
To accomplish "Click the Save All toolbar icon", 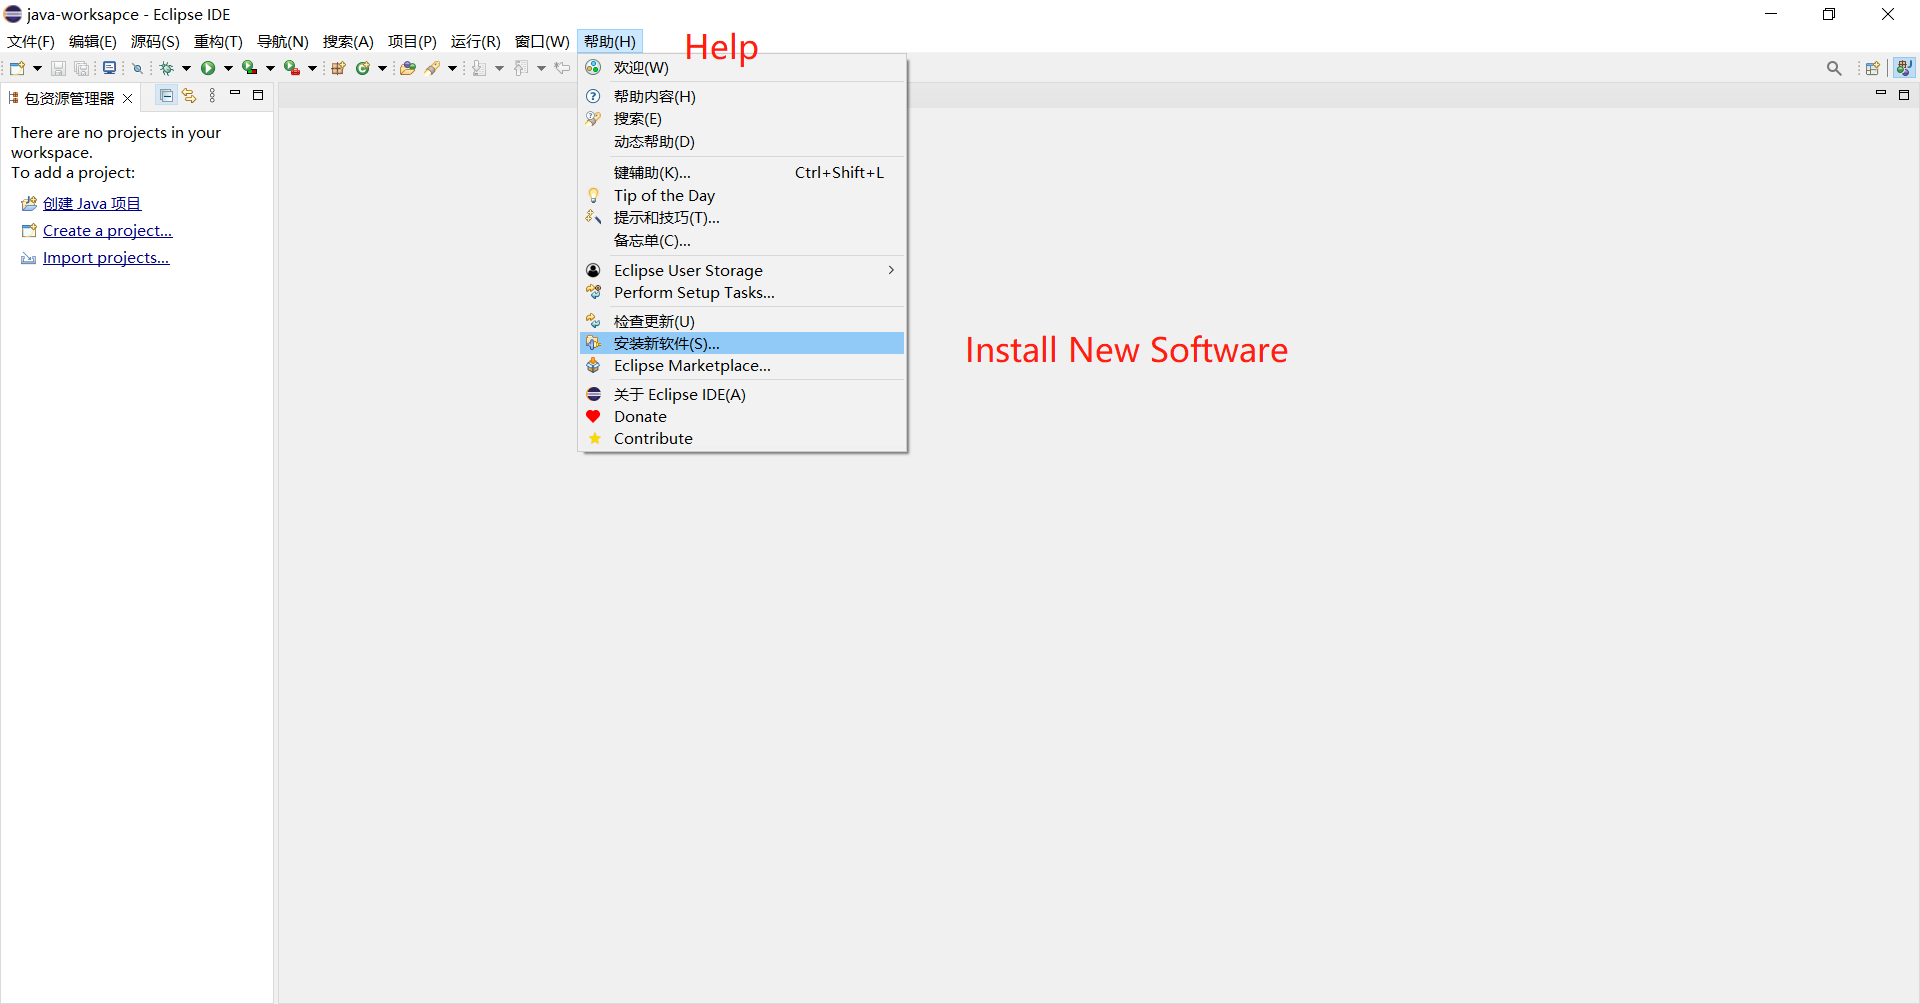I will click(82, 68).
